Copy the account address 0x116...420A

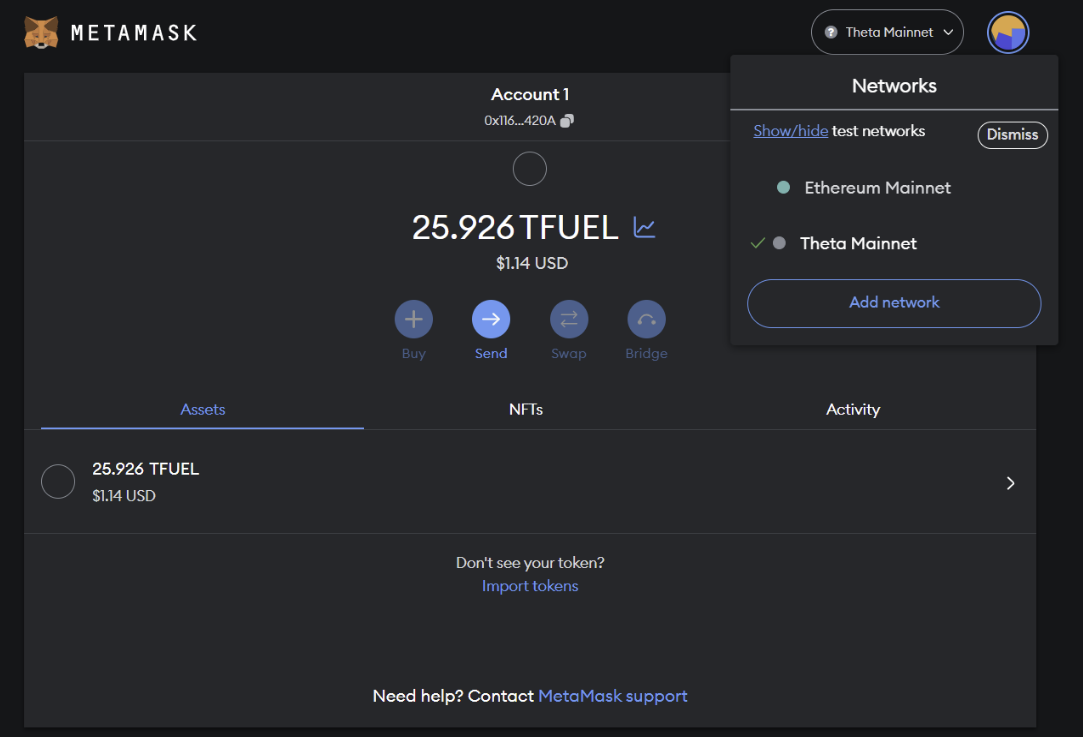pyautogui.click(x=566, y=121)
